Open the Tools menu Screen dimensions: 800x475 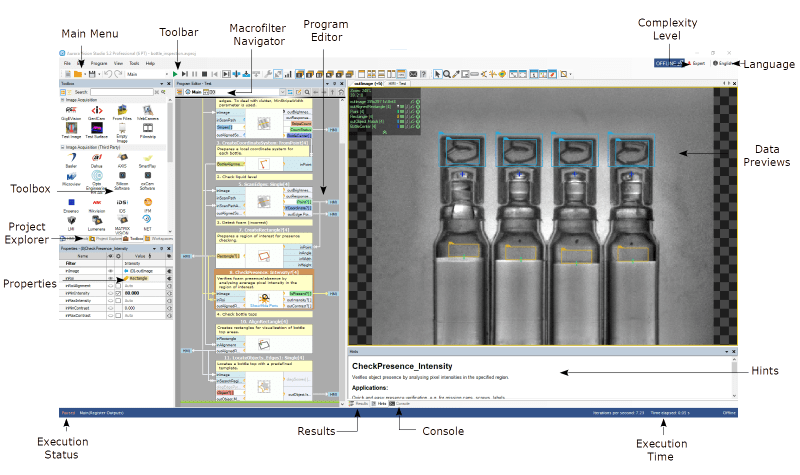coord(134,63)
